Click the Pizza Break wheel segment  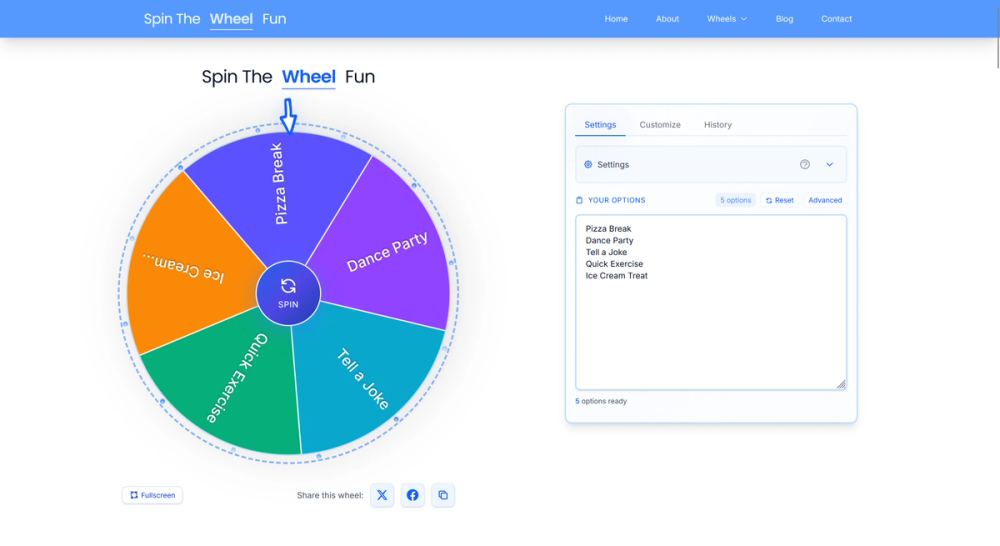point(281,191)
